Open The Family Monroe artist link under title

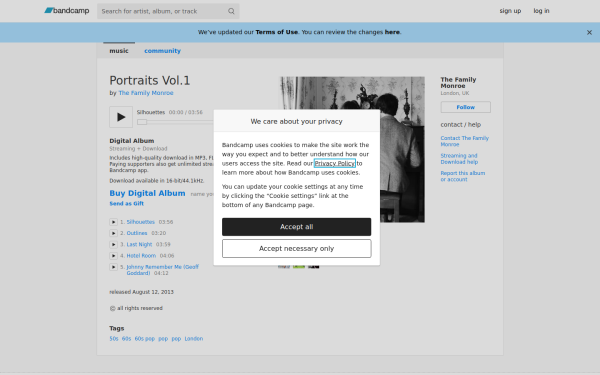(x=146, y=93)
